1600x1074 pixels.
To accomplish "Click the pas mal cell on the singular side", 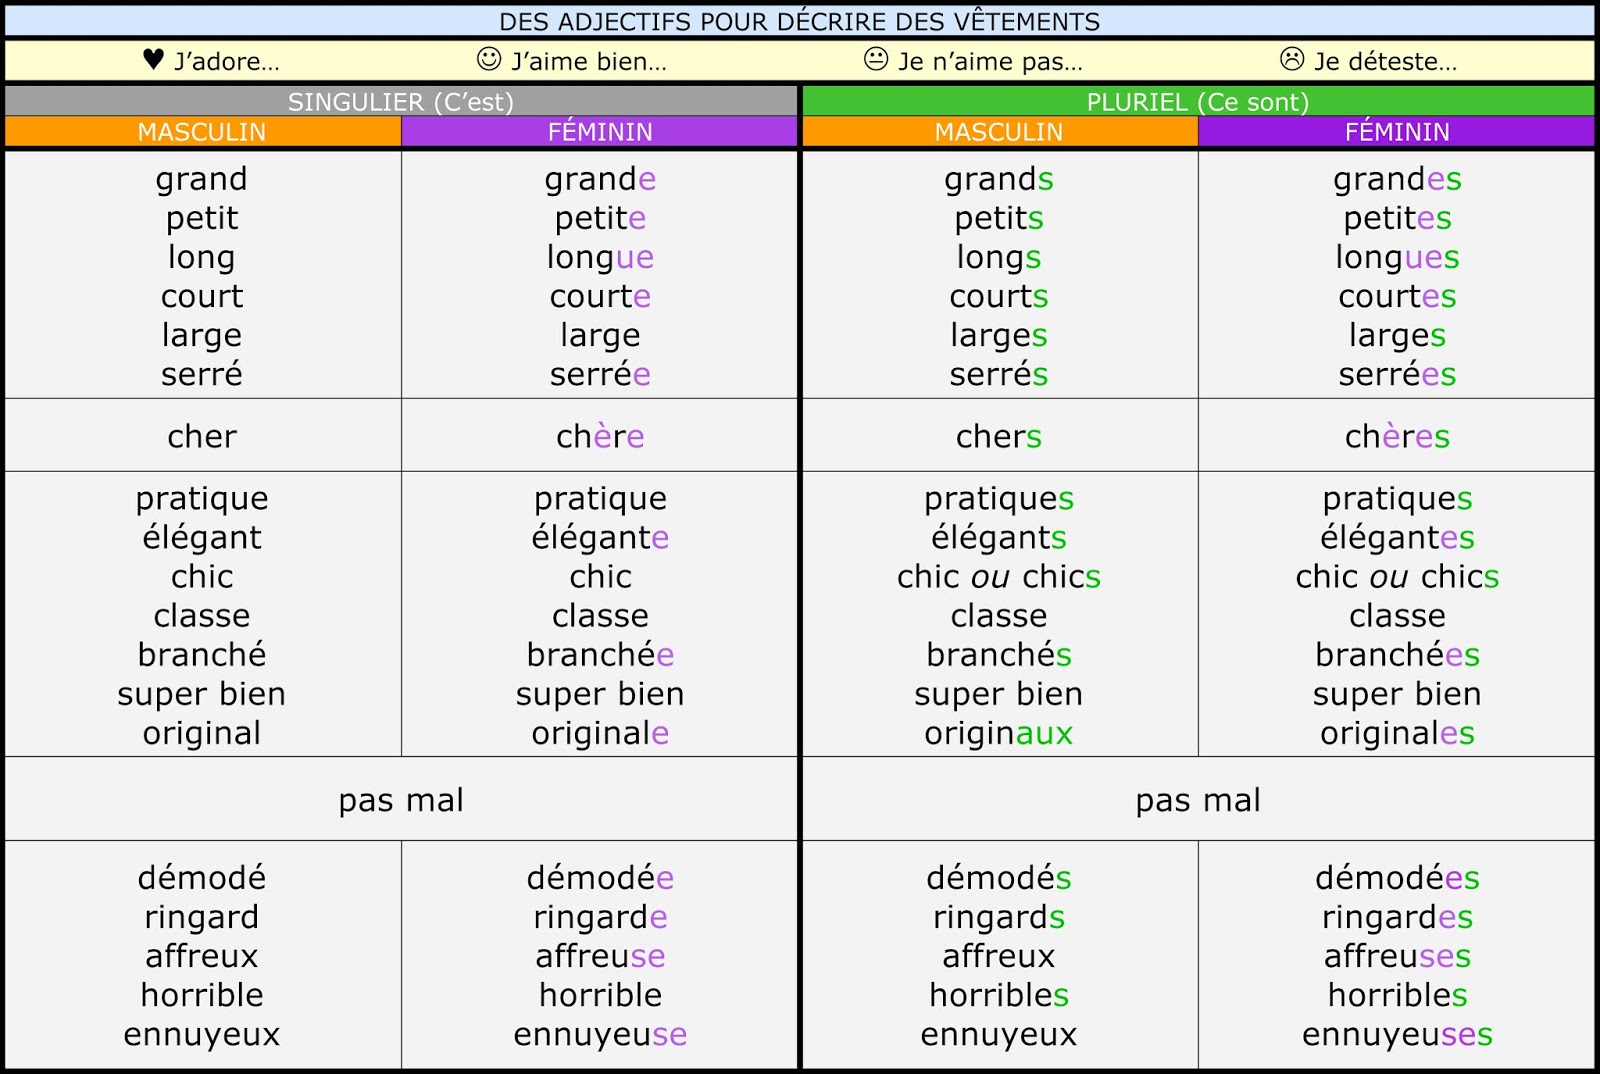I will pyautogui.click(x=401, y=799).
